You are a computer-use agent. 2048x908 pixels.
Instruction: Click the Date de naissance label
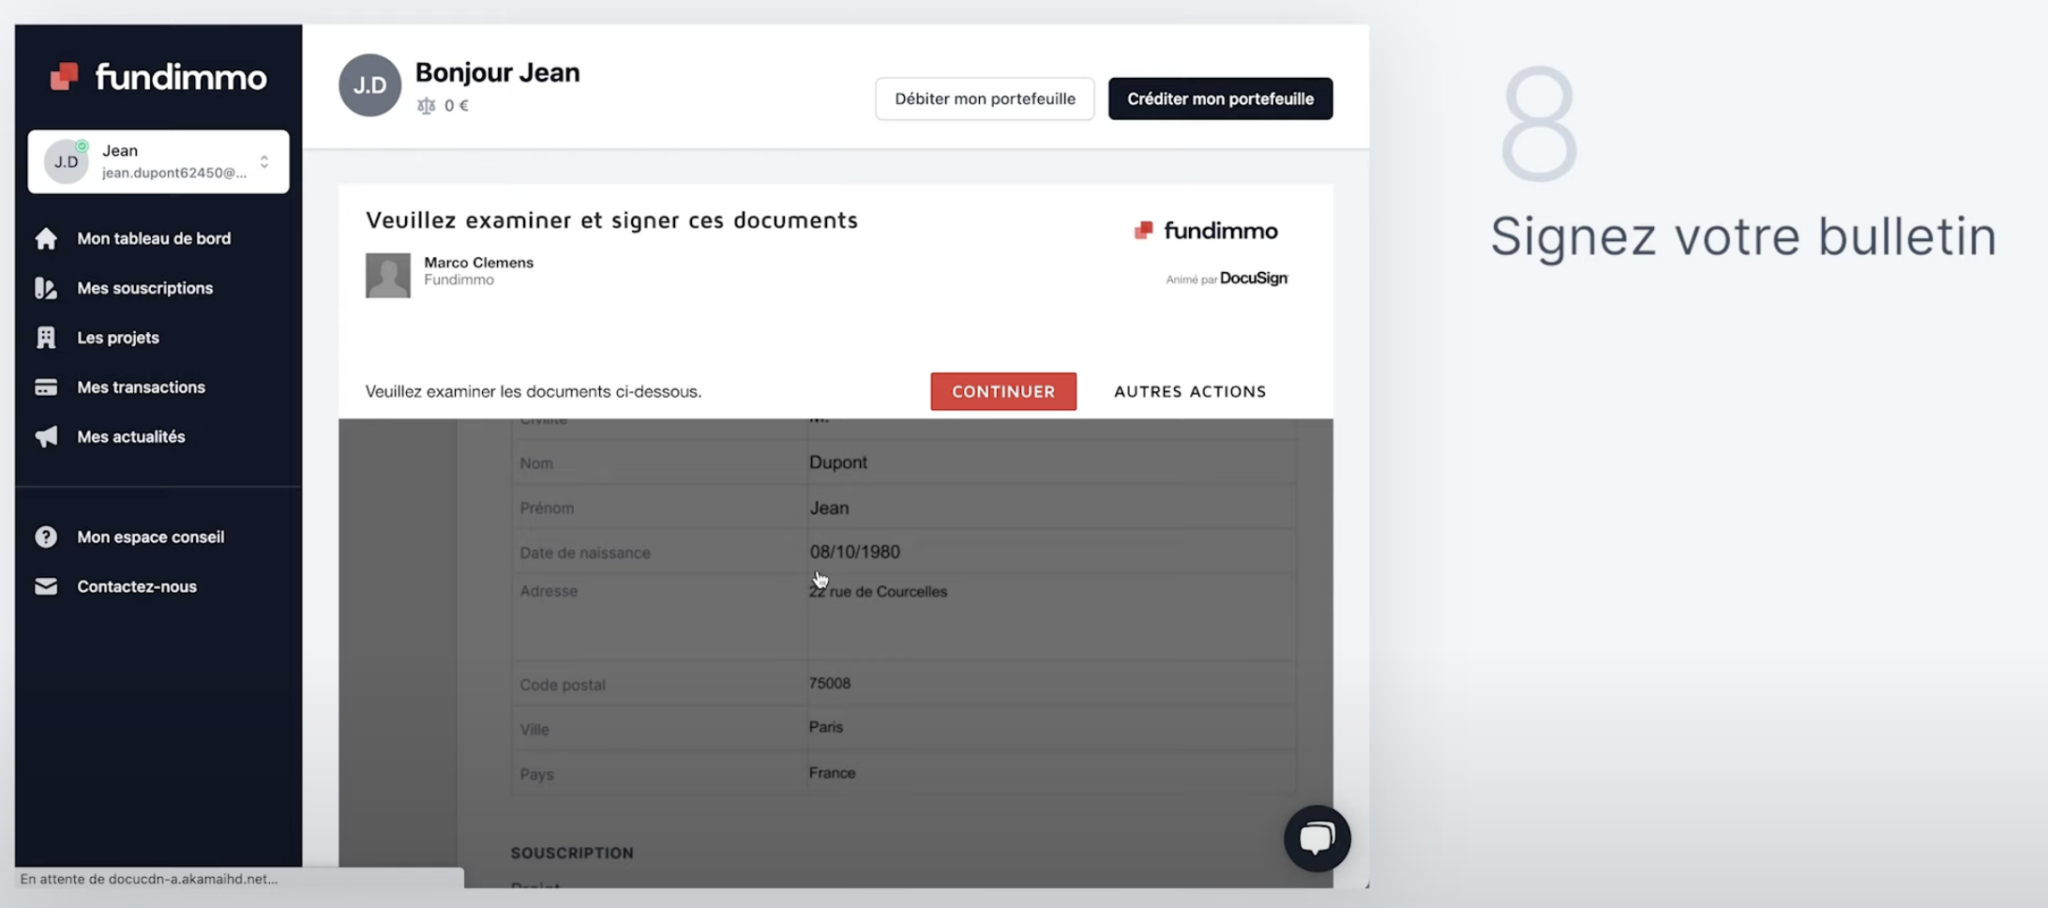[x=585, y=553]
